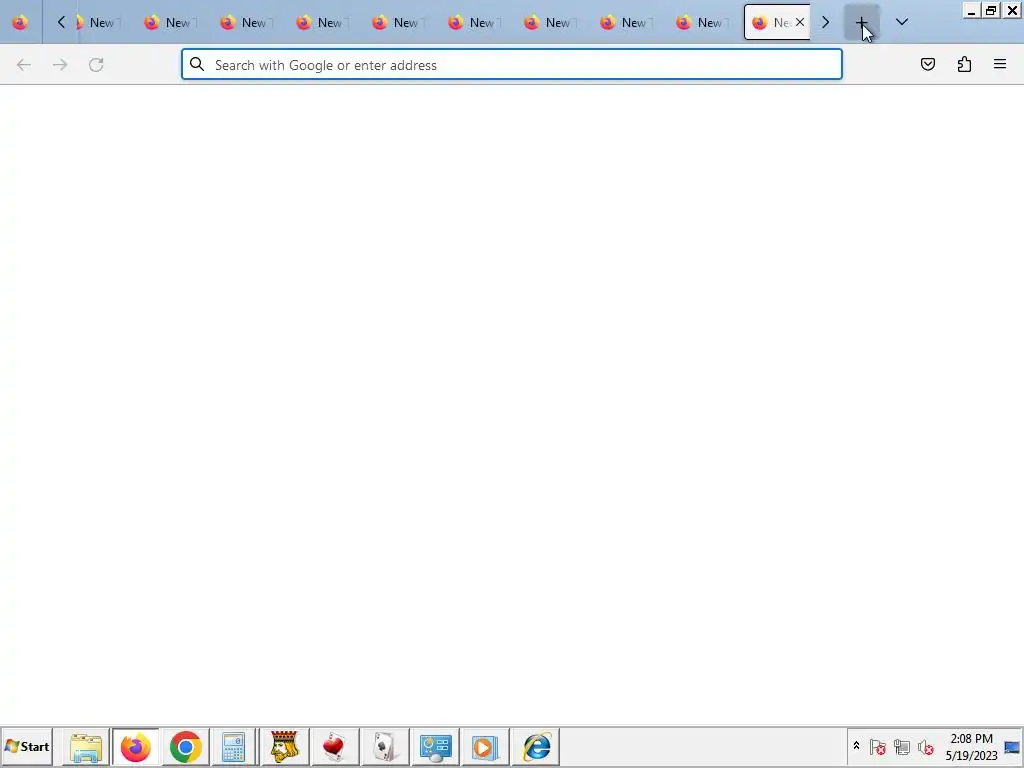The width and height of the screenshot is (1024, 768).
Task: Open the Windows Start menu
Action: coord(27,746)
